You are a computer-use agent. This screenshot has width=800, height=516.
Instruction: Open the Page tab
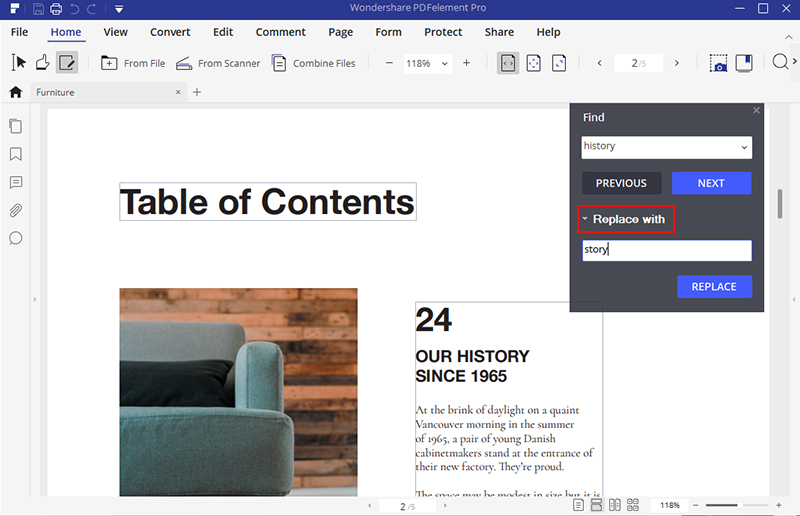(340, 32)
